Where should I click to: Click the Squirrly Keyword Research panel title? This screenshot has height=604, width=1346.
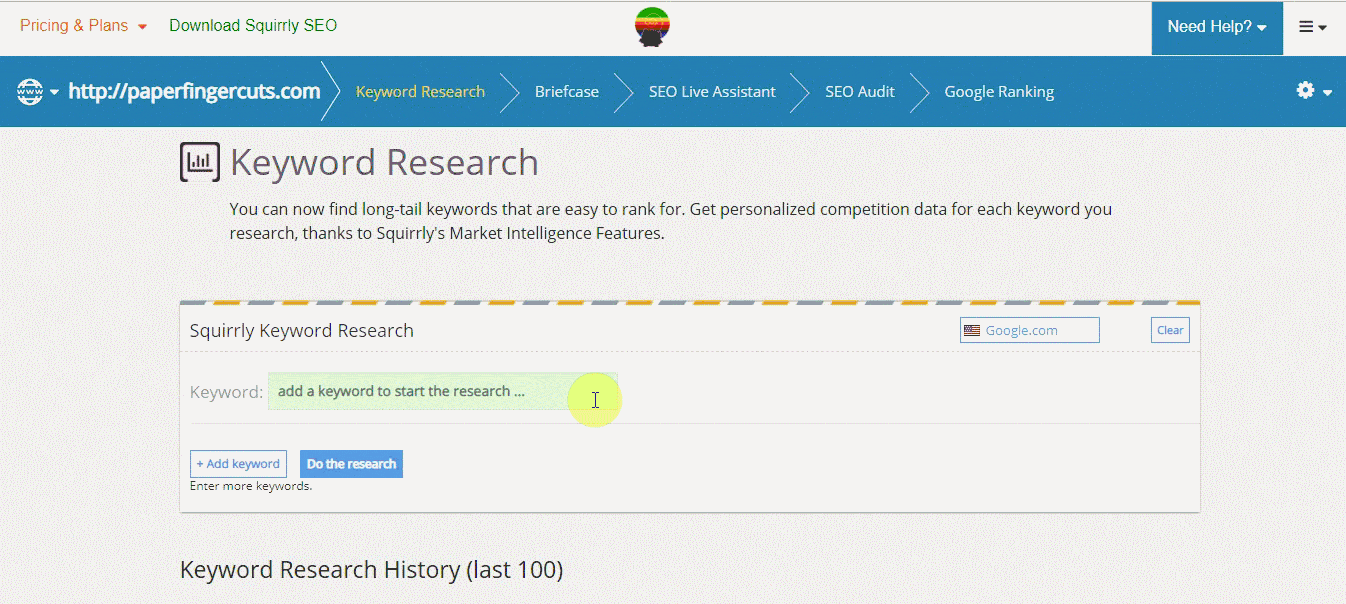coord(302,331)
